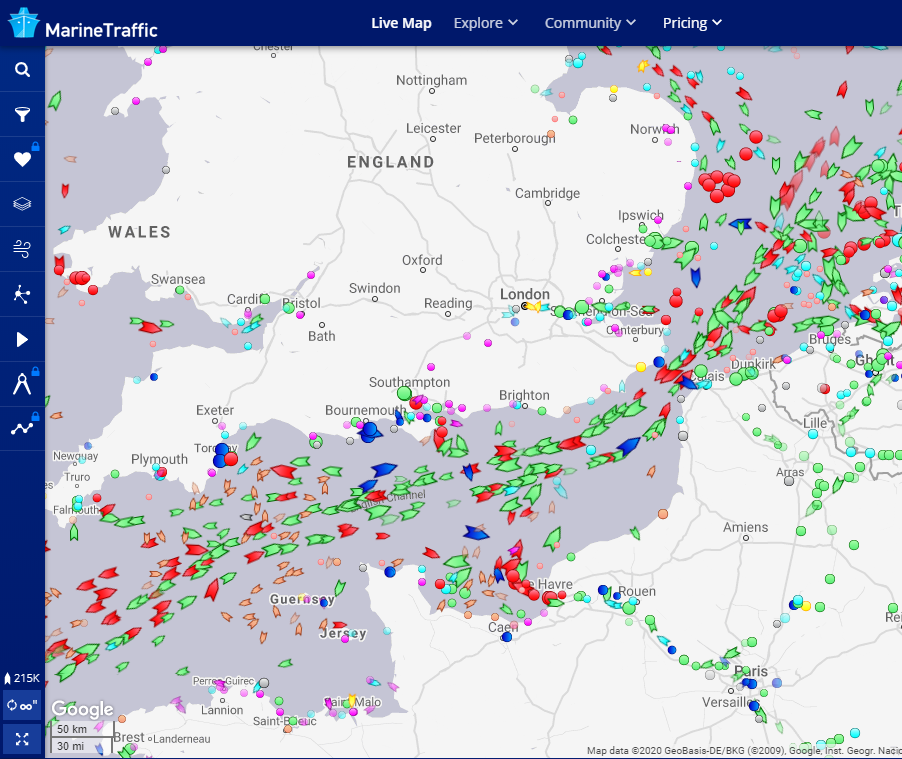Toggle fullscreen map view
The width and height of the screenshot is (902, 759).
pyautogui.click(x=22, y=740)
